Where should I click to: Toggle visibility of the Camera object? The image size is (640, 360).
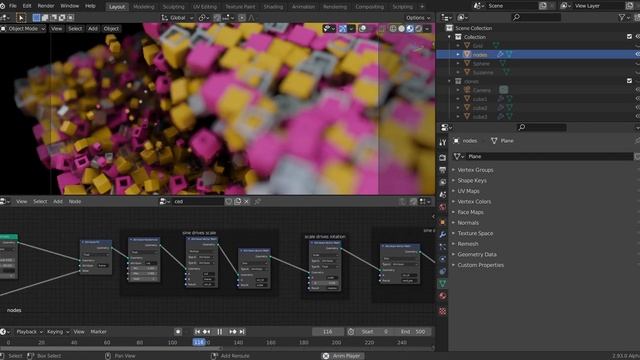tap(637, 90)
